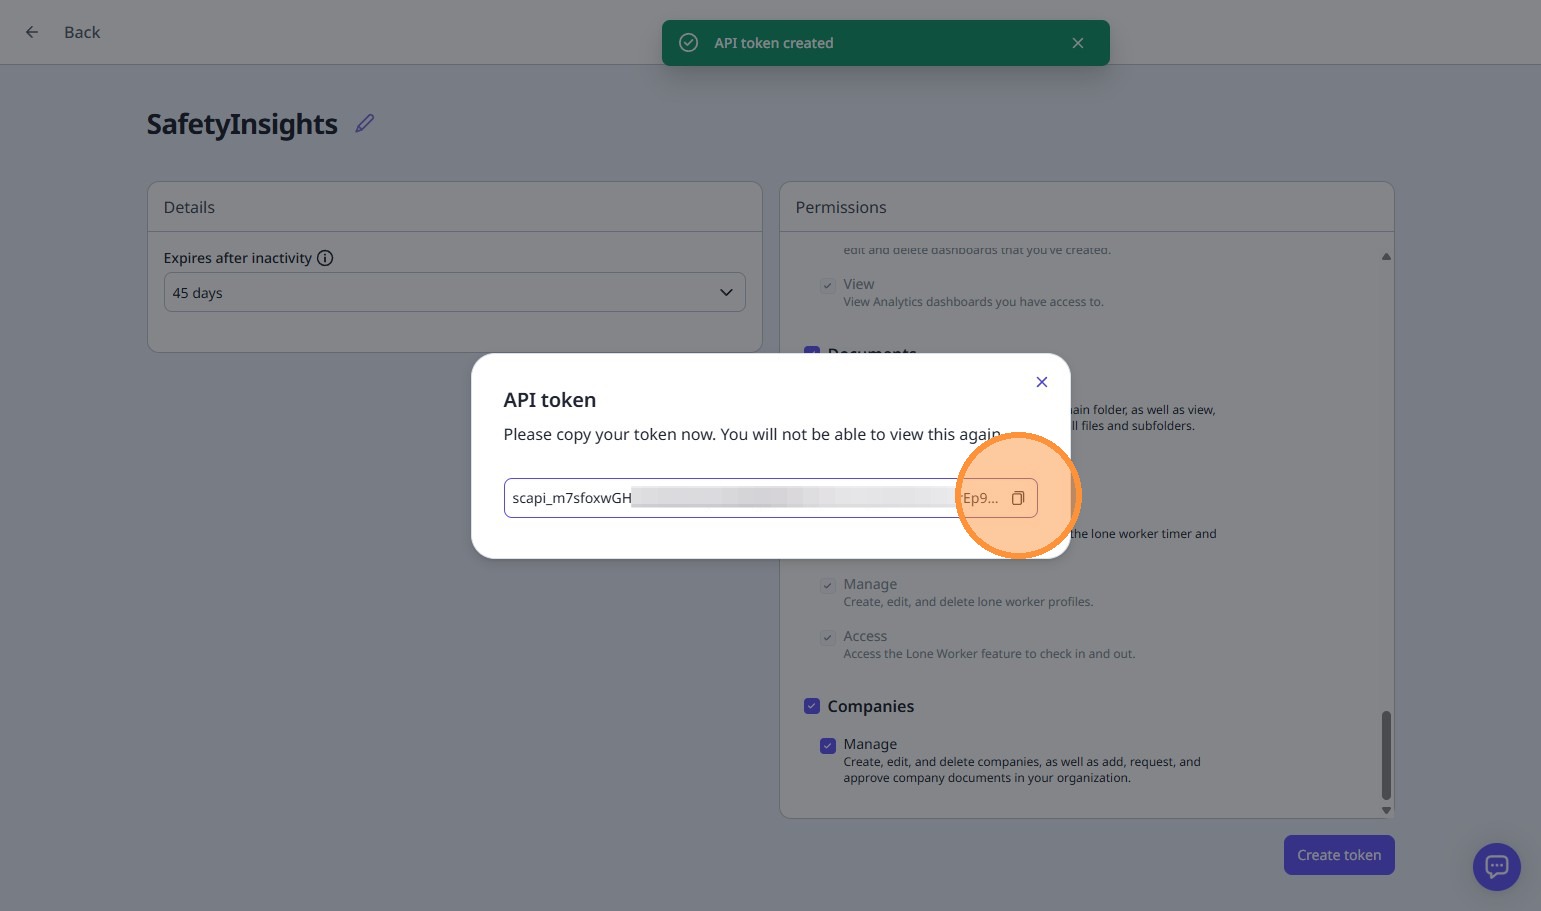The image size is (1541, 911).
Task: Click the Permissions scroll up arrow
Action: [x=1386, y=257]
